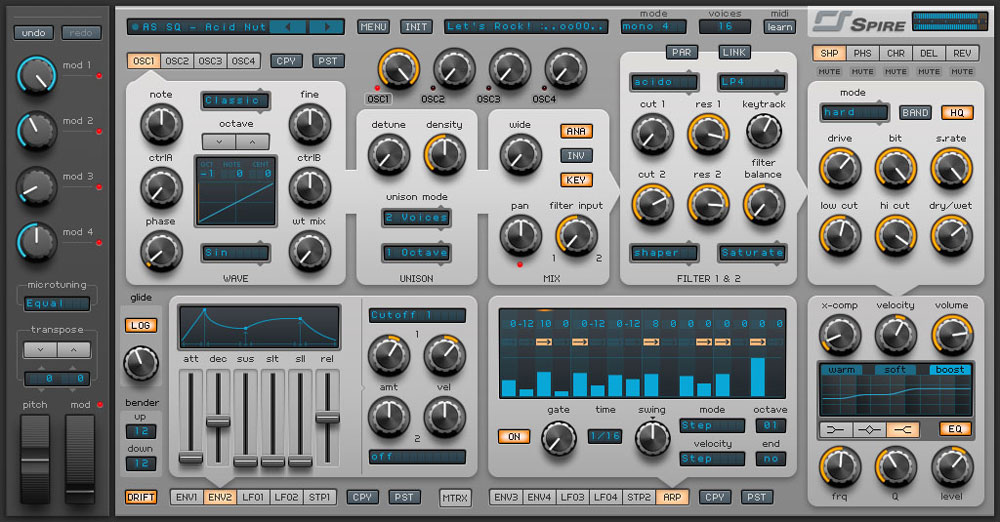The height and width of the screenshot is (522, 1000).
Task: Click the glide knob
Action: (141, 363)
